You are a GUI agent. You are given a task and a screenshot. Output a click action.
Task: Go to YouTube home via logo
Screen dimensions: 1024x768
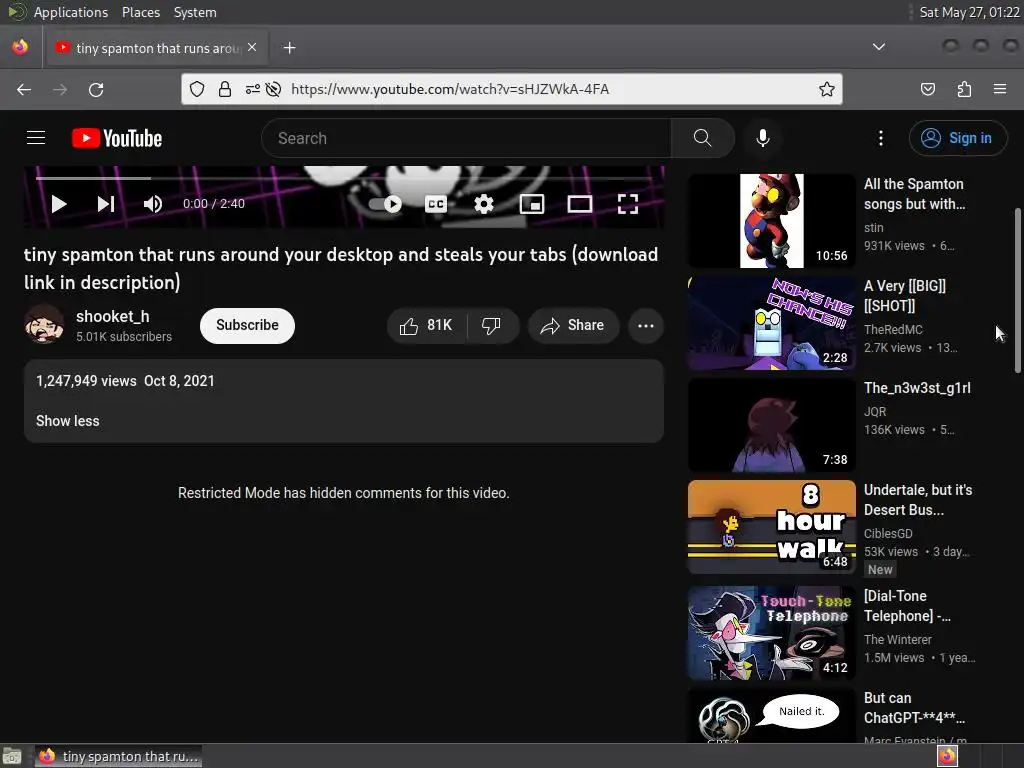(117, 138)
